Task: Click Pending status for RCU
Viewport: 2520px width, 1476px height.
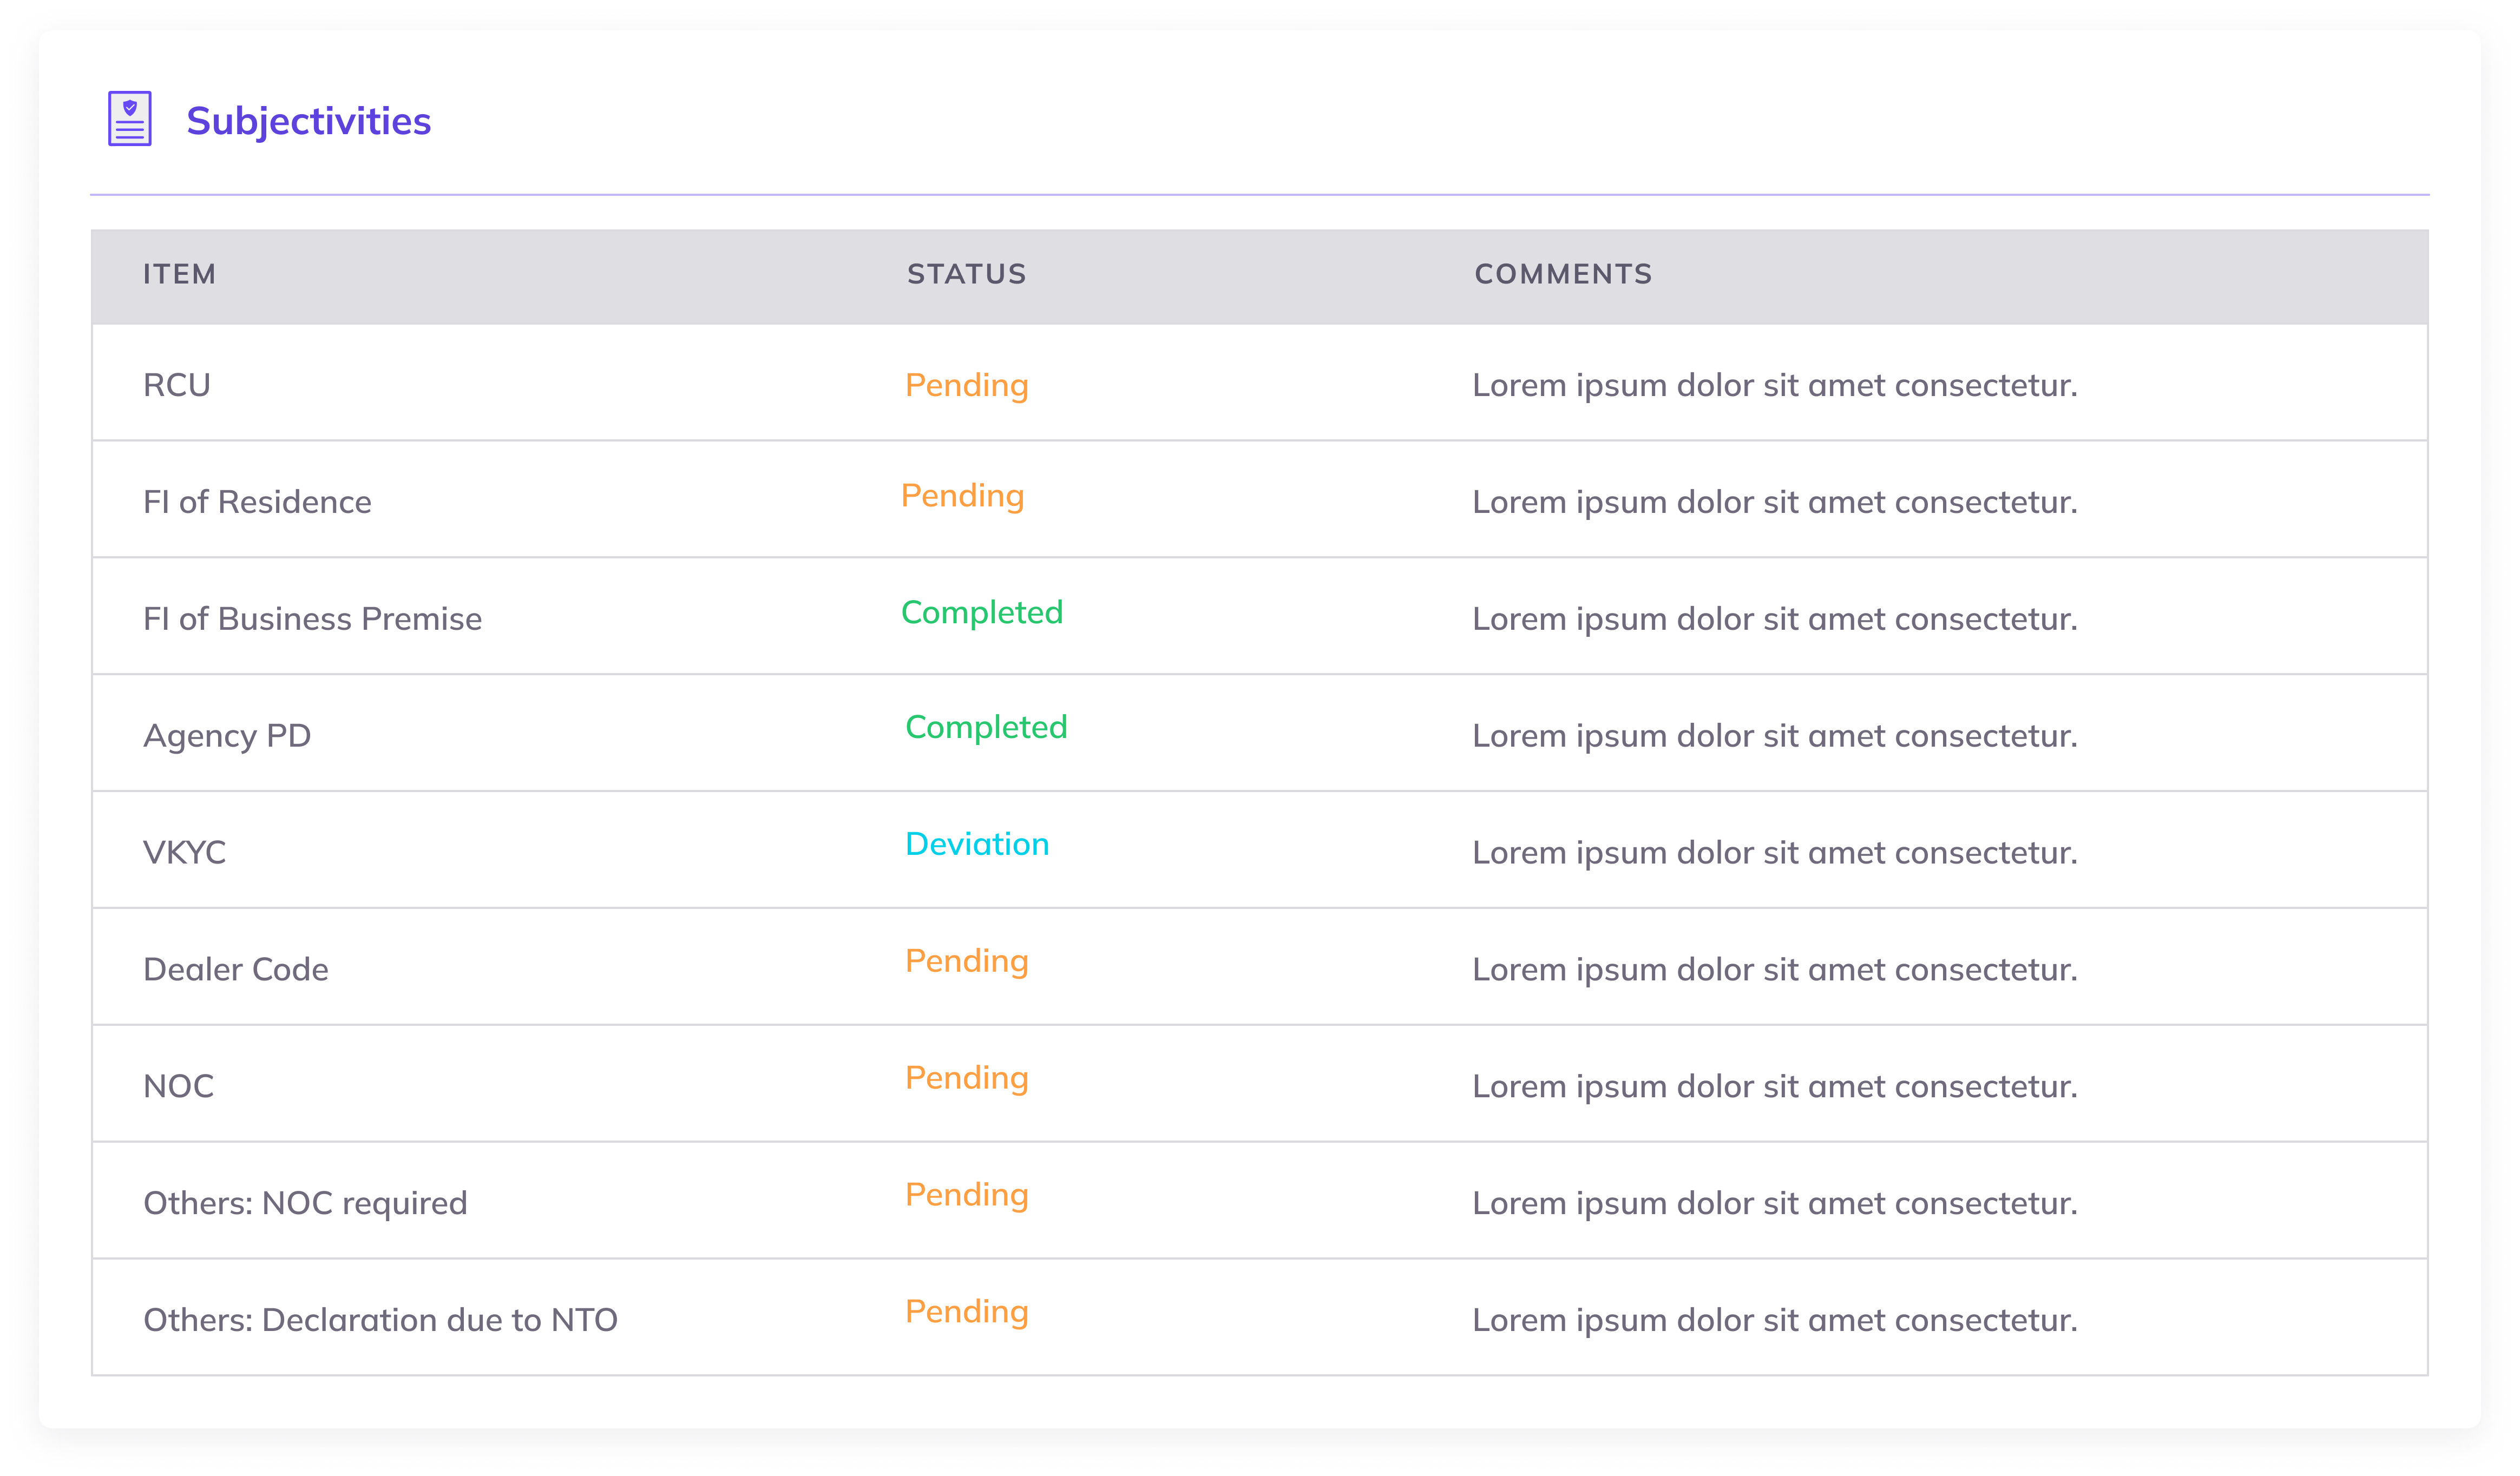Action: [966, 385]
